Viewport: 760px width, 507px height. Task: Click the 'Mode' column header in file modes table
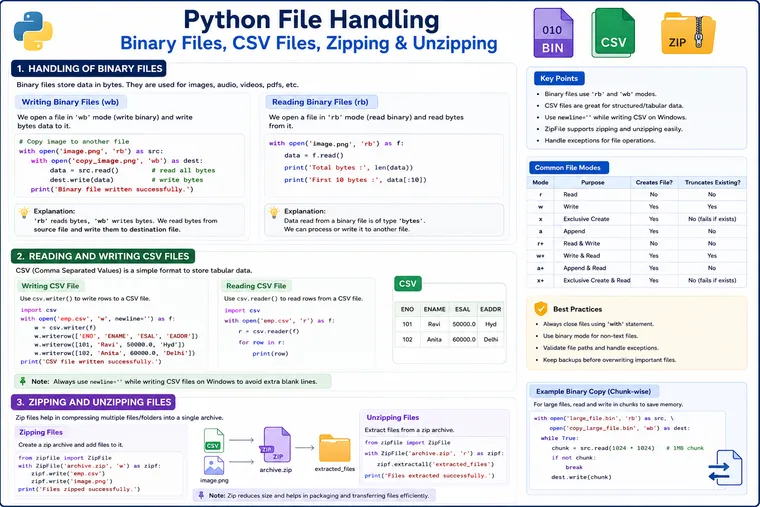(x=540, y=182)
